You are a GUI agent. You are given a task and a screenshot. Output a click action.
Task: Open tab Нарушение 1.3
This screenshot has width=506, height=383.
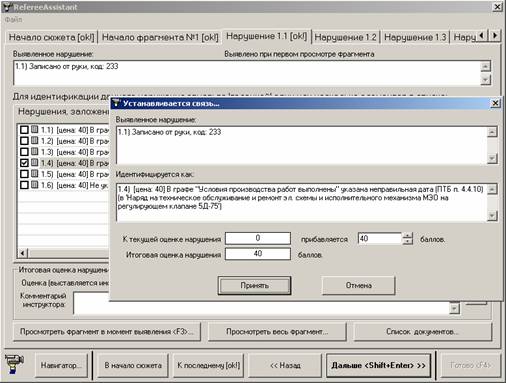pyautogui.click(x=415, y=37)
